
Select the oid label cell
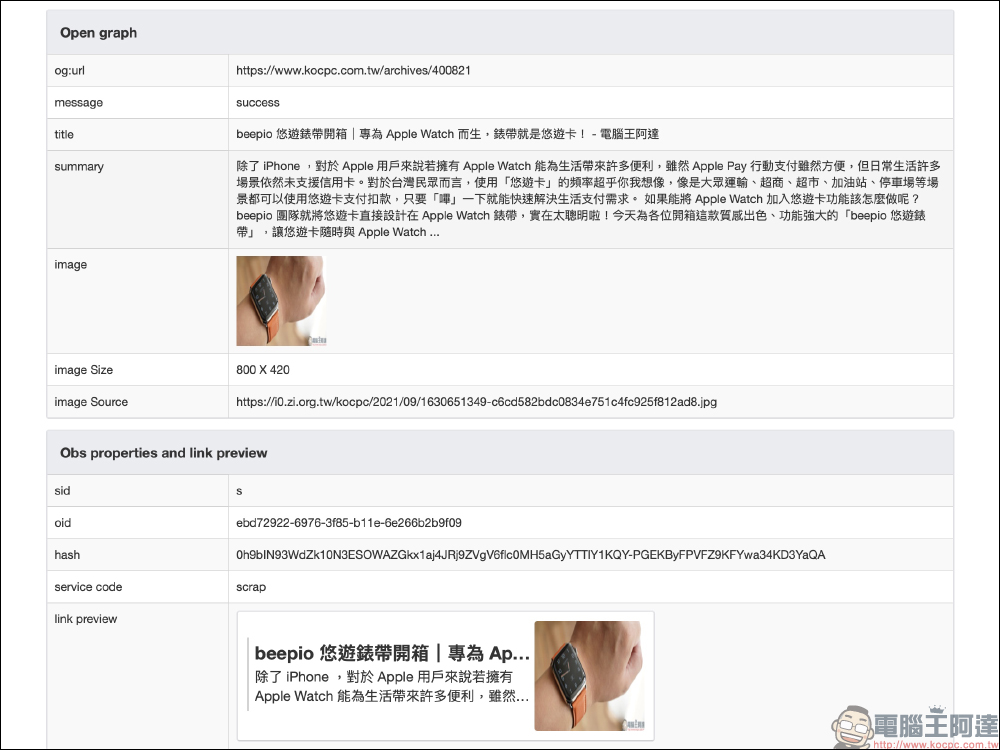[x=138, y=522]
